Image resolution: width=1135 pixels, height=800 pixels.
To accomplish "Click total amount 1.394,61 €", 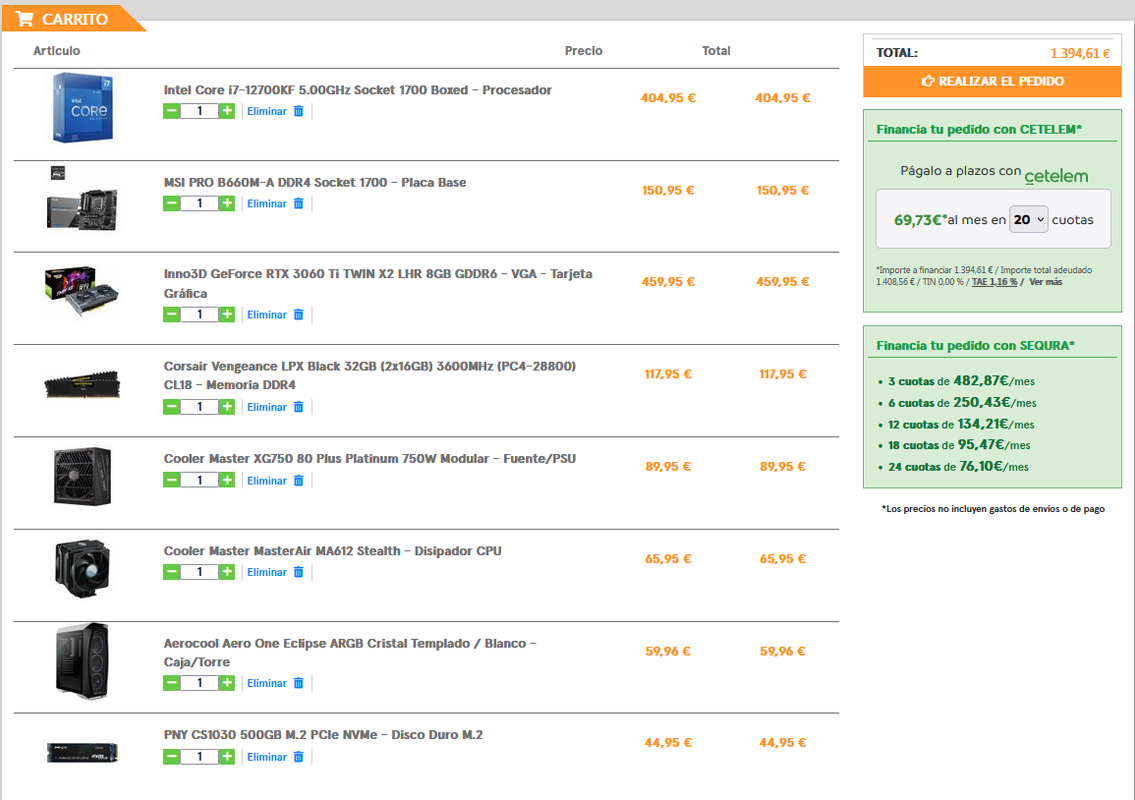I will tap(1080, 53).
